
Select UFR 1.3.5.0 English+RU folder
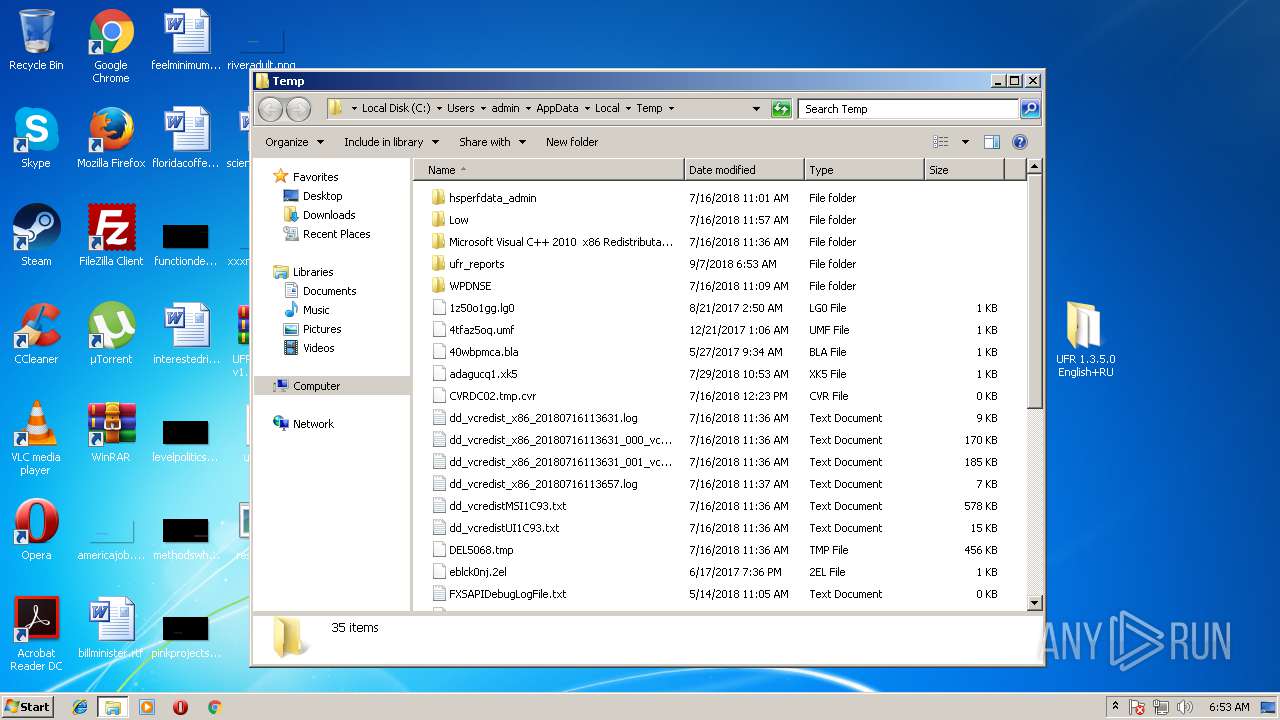(1085, 340)
